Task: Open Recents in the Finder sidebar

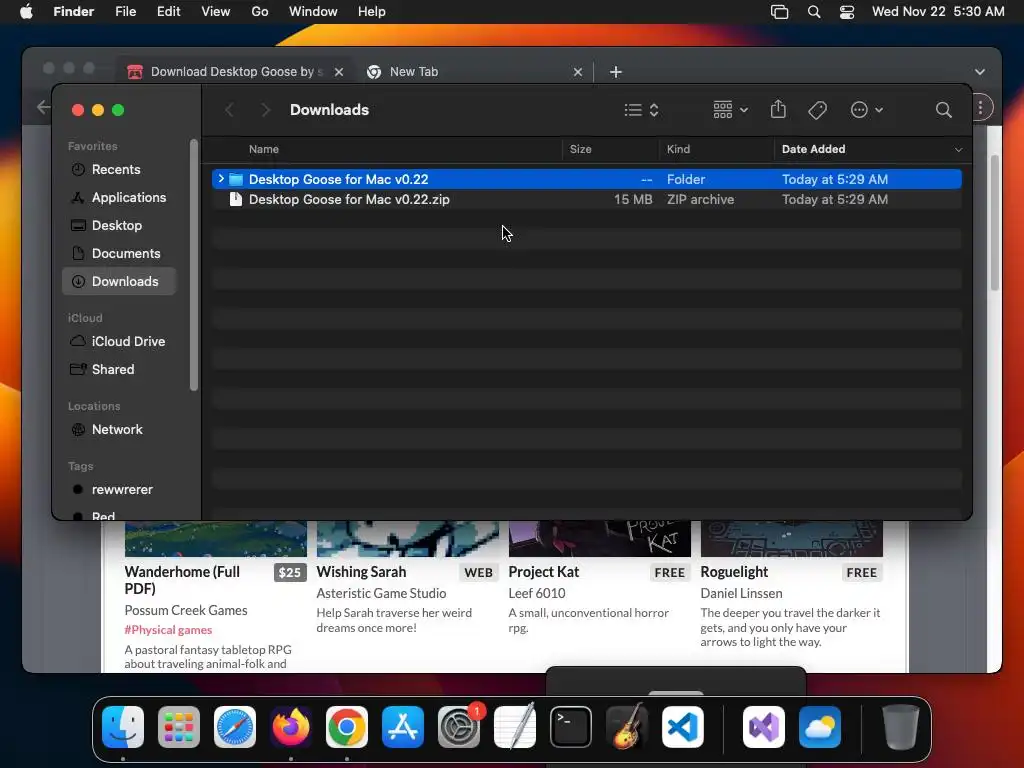Action: coord(116,169)
